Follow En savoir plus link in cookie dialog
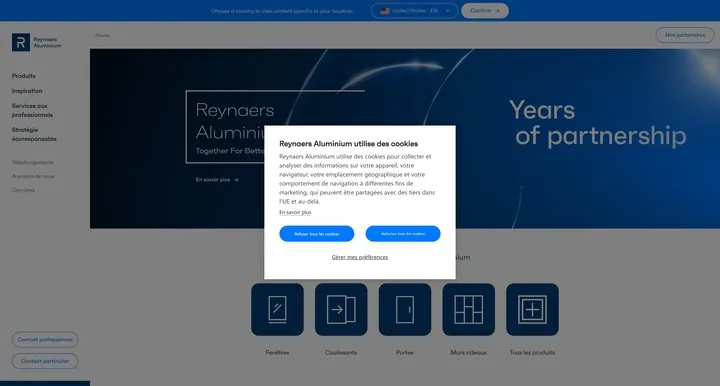 tap(295, 212)
